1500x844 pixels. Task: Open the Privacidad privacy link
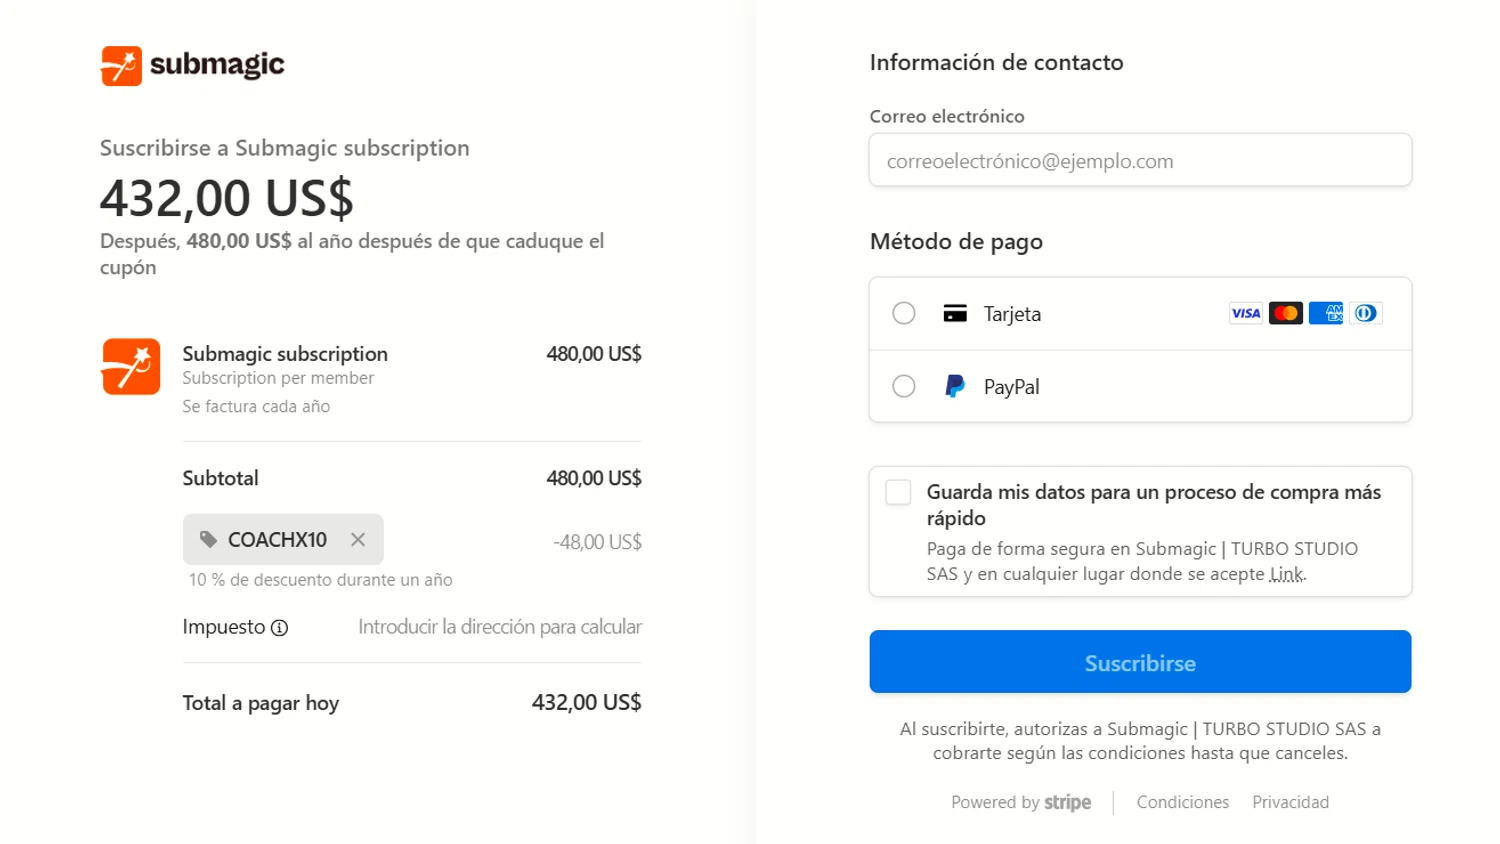click(x=1290, y=802)
